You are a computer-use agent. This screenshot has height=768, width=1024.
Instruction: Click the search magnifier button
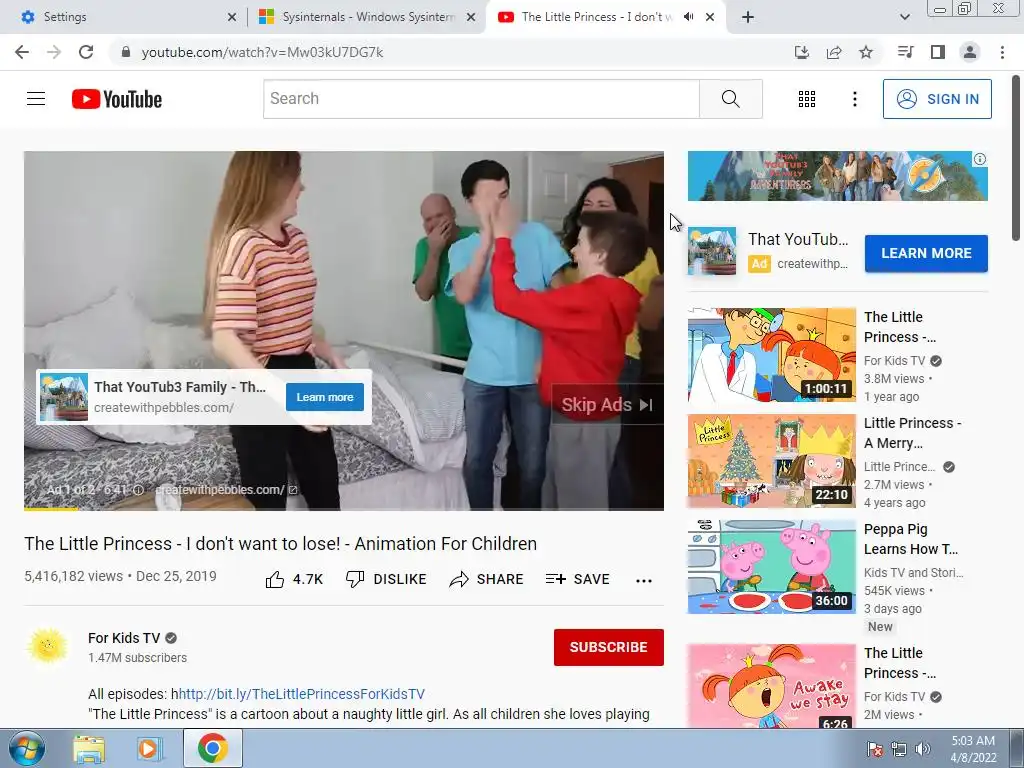pyautogui.click(x=731, y=99)
